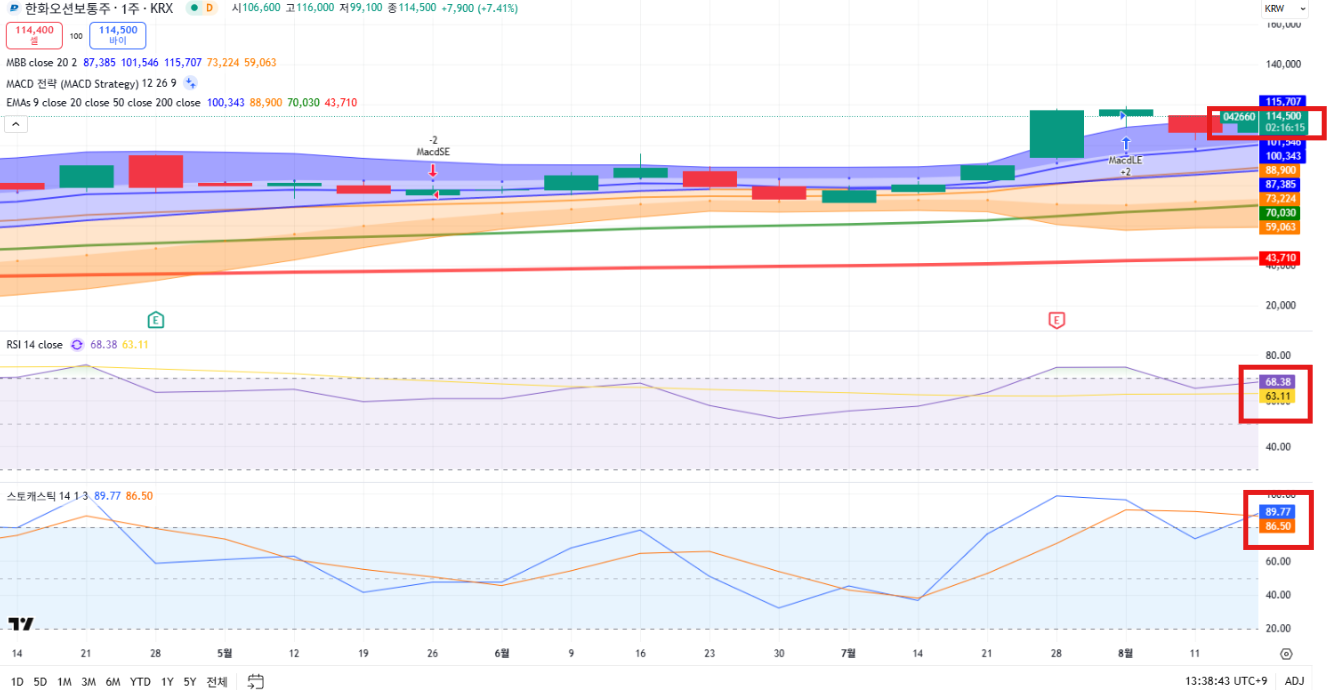Collapse the indicator legend with the chevron
Viewport: 1327px width, 690px height.
coord(16,124)
